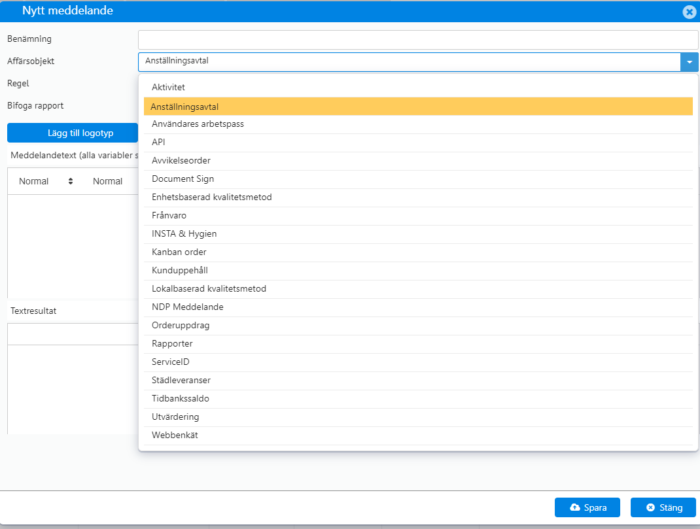Pick Frånvaro from the list

click(418, 216)
